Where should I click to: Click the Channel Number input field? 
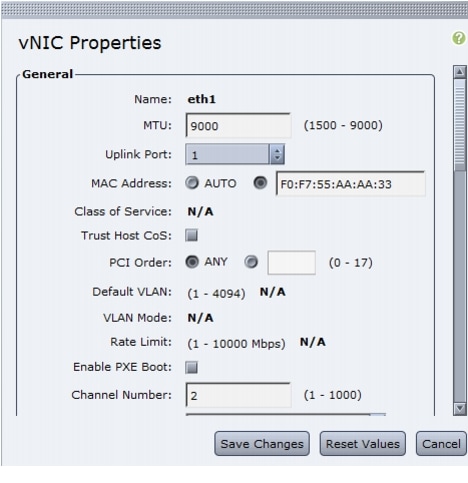tap(238, 395)
